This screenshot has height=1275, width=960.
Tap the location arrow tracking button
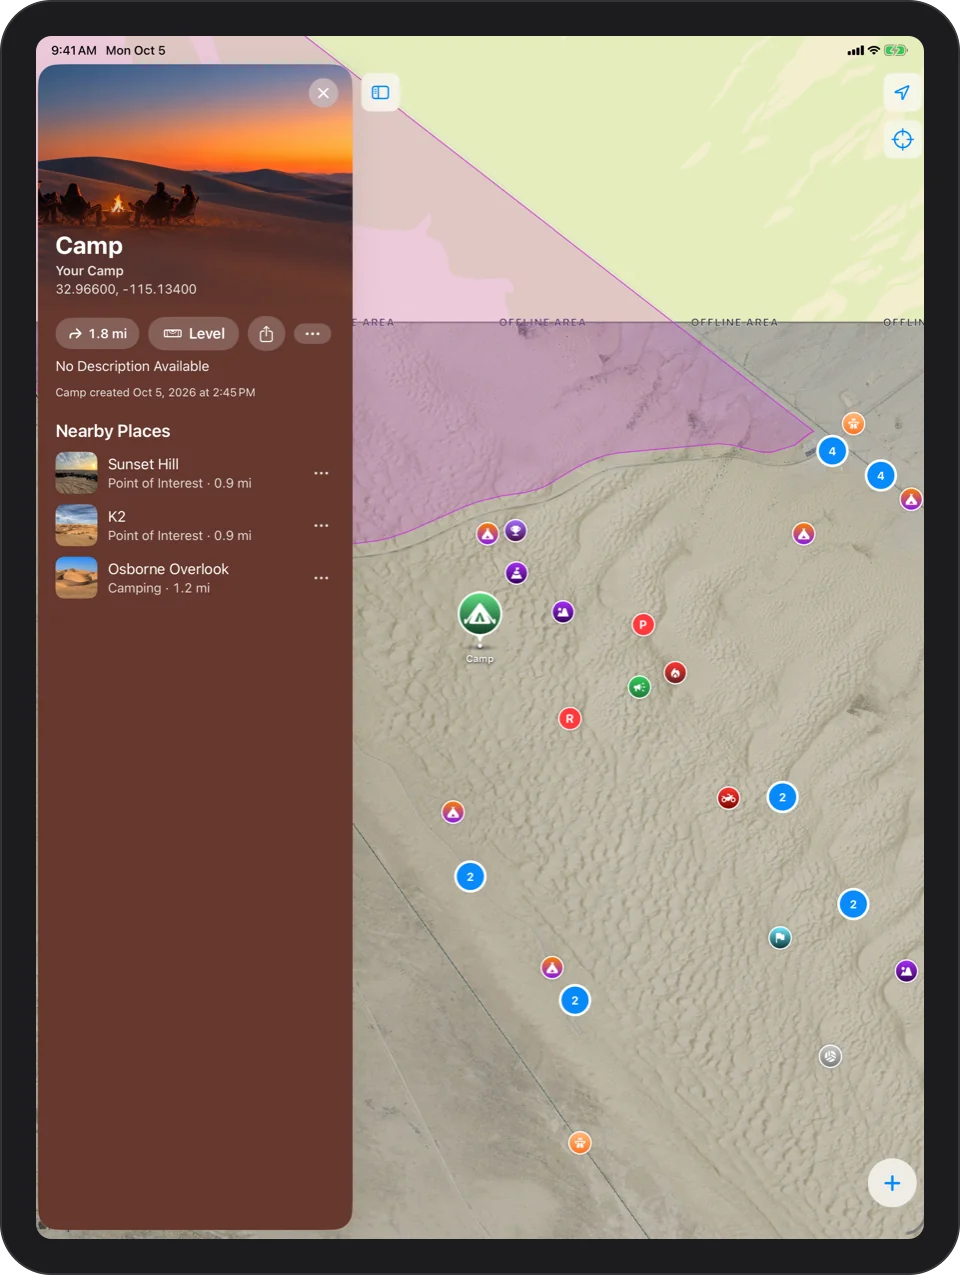[902, 92]
